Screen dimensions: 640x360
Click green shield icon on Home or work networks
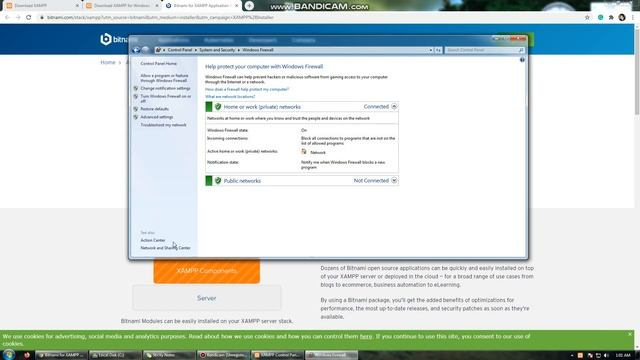218,107
